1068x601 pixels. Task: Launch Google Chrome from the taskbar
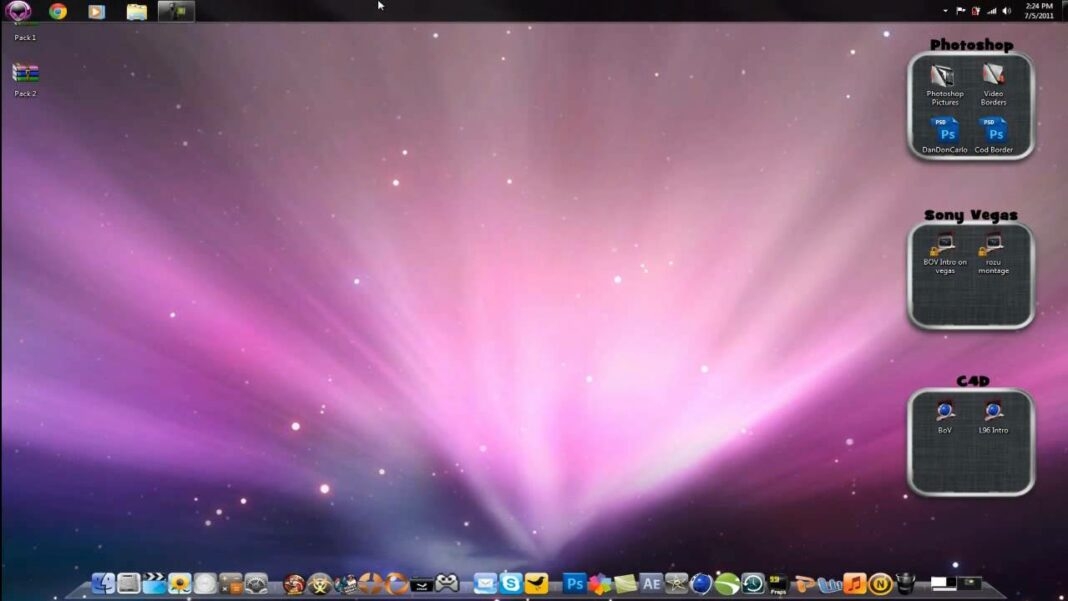pos(57,11)
